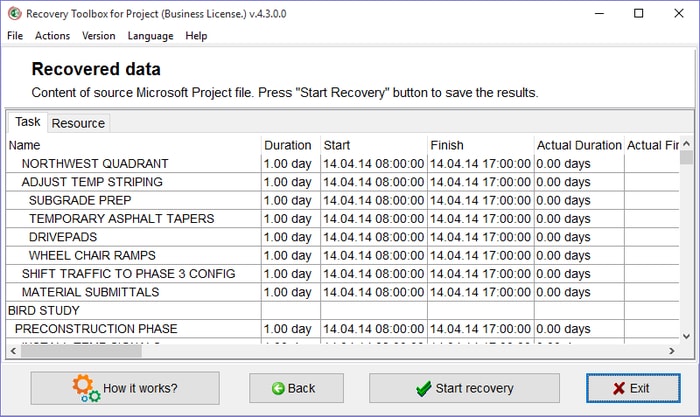Click the Actual Duration column header

[x=579, y=145]
